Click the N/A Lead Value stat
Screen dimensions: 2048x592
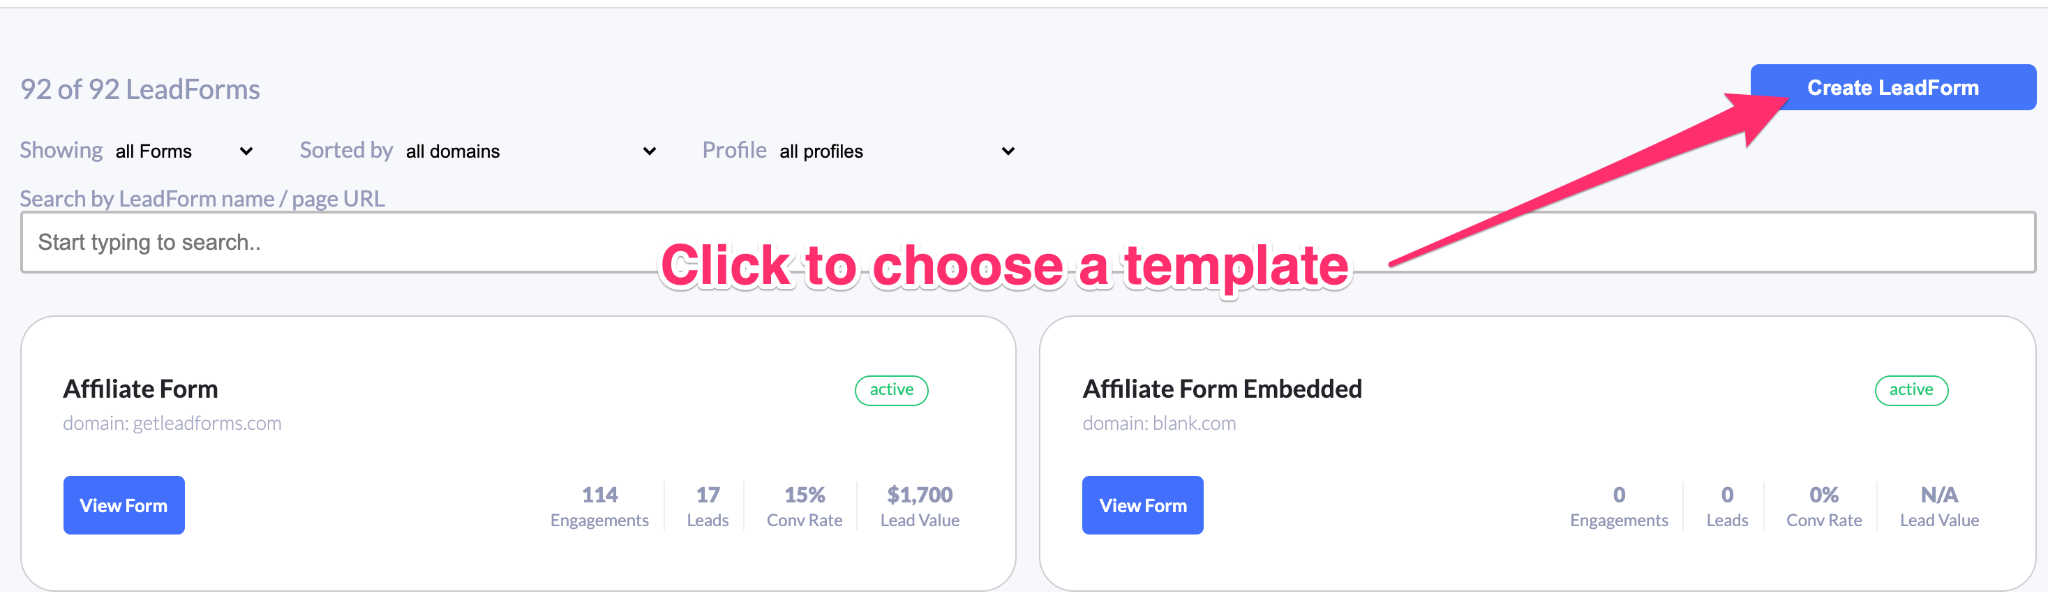tap(1939, 506)
